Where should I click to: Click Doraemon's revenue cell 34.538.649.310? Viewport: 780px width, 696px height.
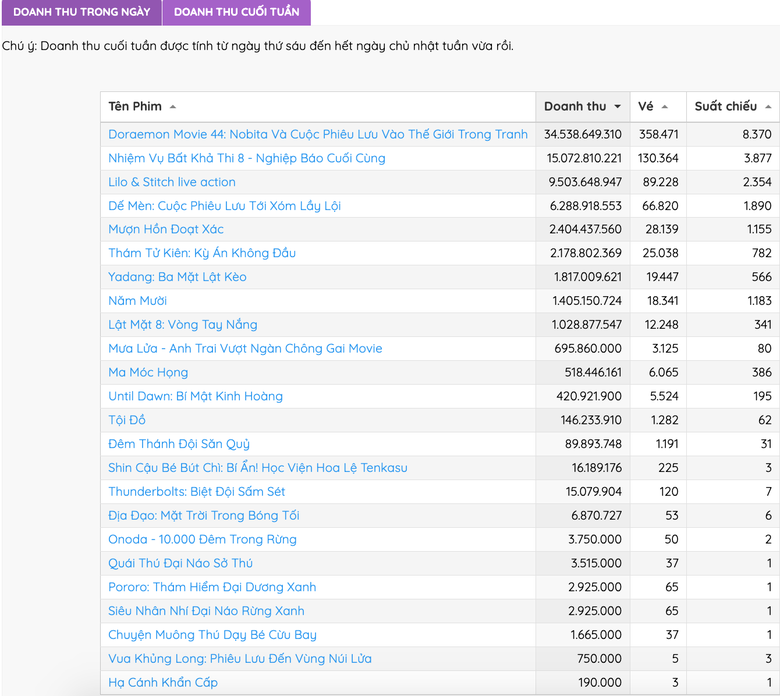click(x=582, y=134)
